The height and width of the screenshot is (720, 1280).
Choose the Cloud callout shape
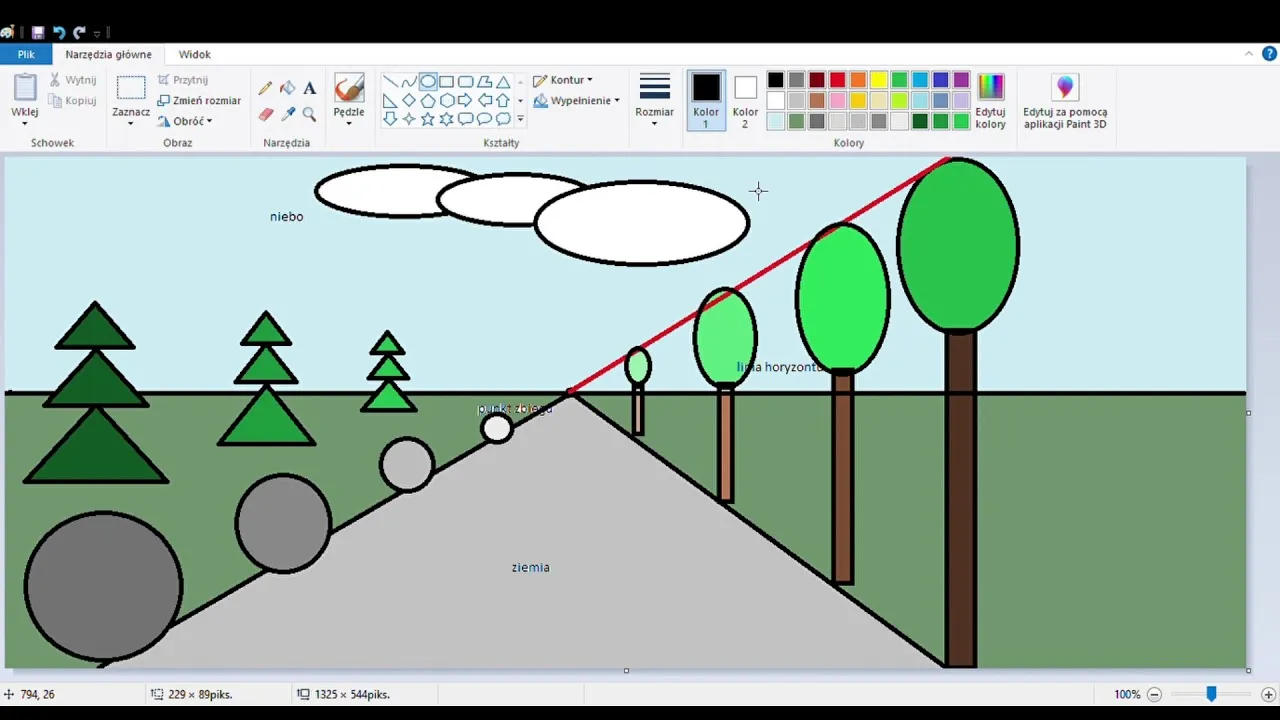click(504, 119)
